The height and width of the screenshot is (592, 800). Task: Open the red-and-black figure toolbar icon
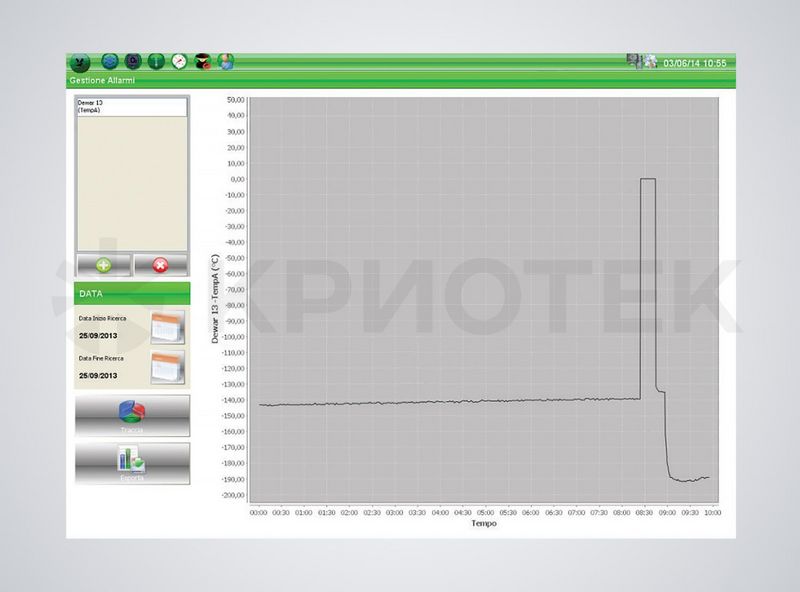tap(203, 62)
